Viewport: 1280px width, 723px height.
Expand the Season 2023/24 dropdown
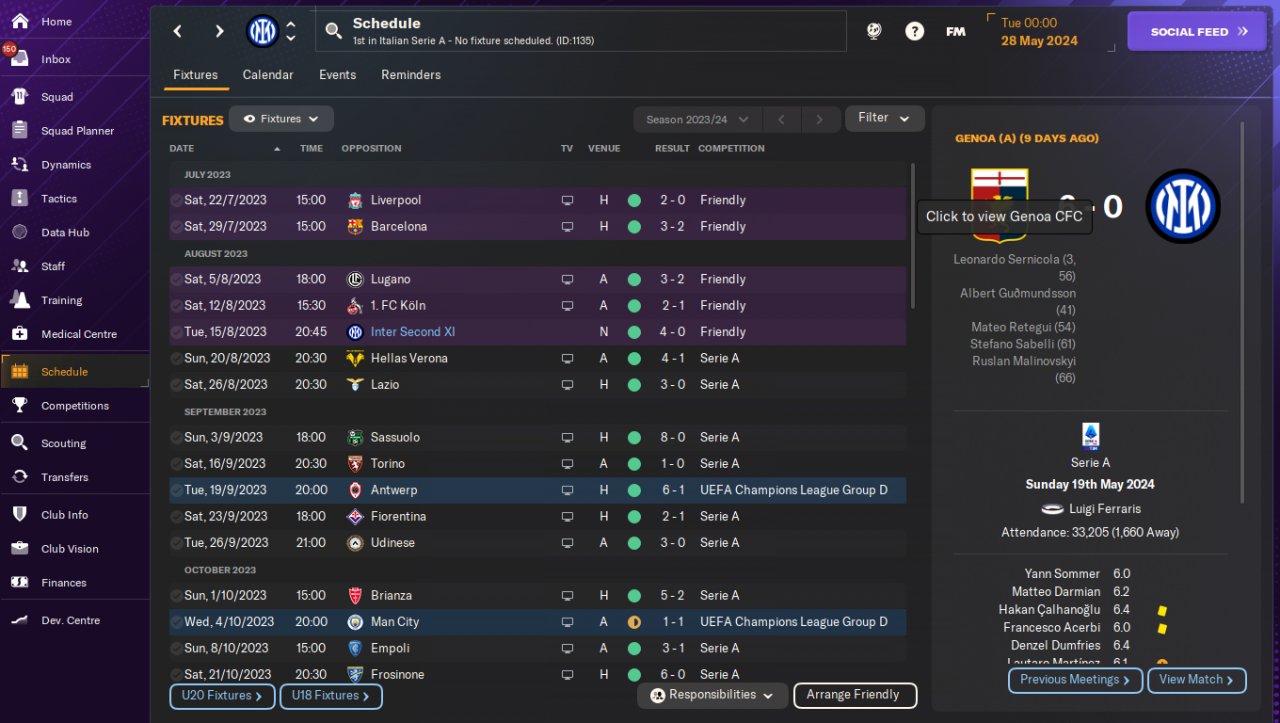[x=698, y=119]
